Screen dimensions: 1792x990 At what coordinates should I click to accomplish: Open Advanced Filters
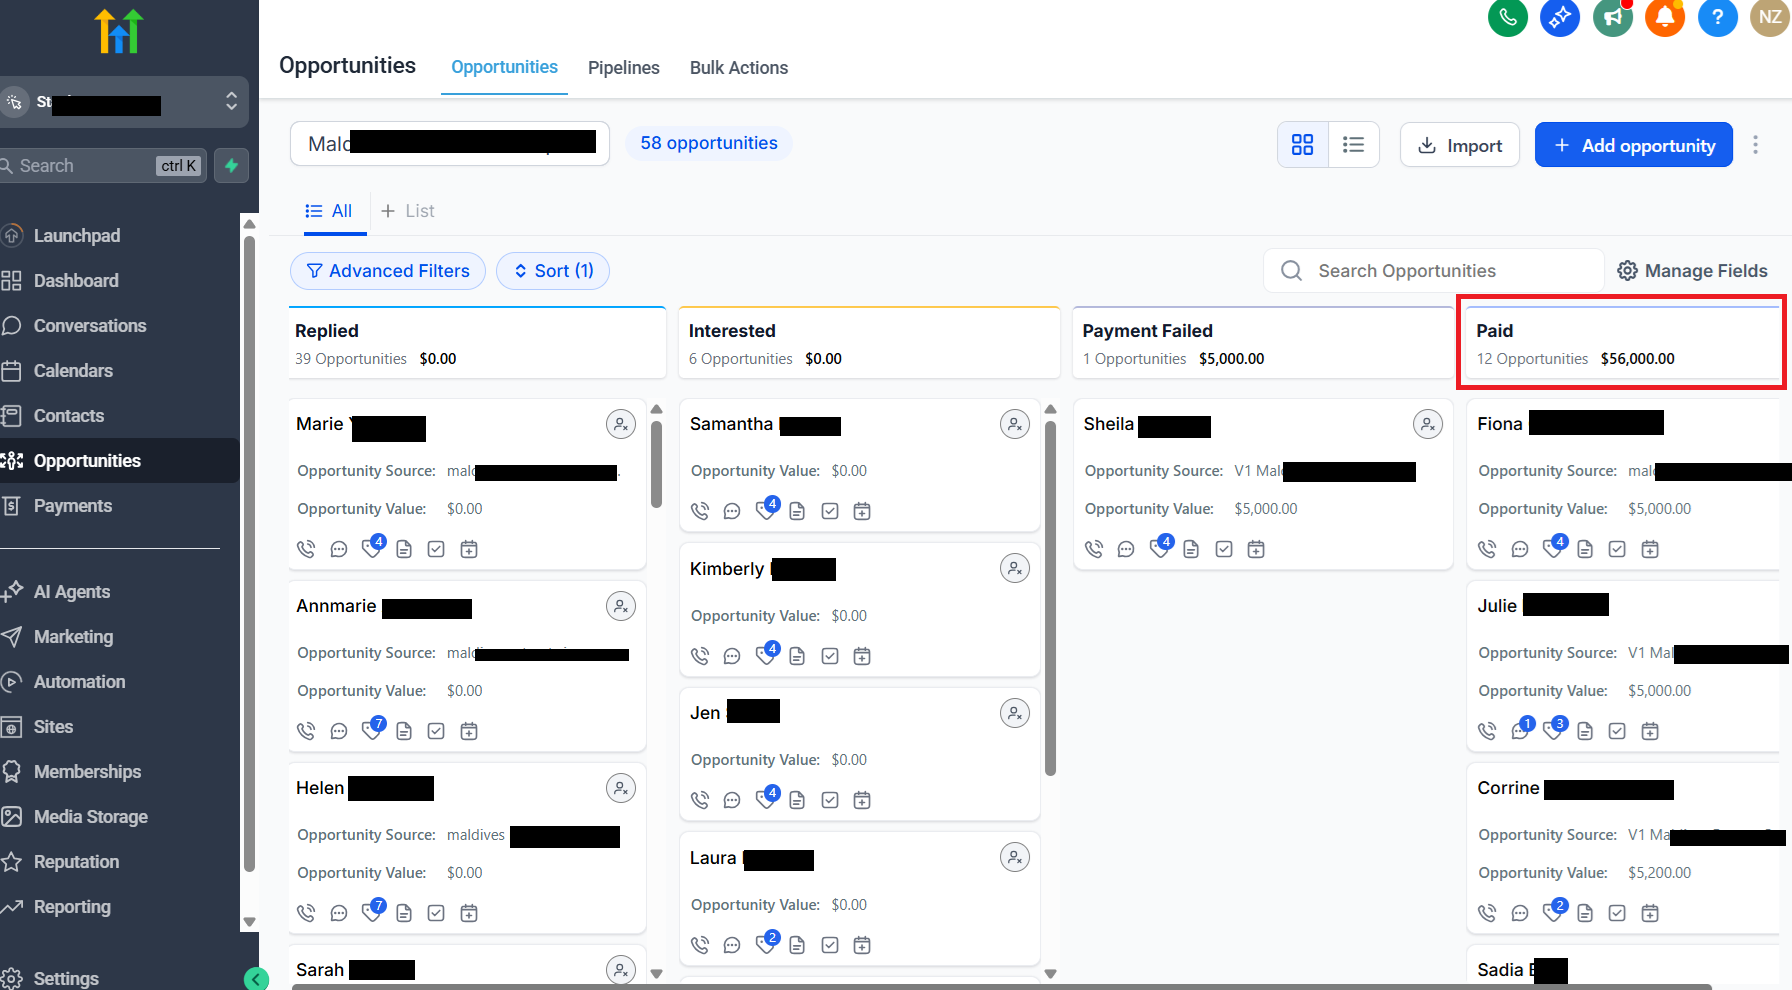388,270
